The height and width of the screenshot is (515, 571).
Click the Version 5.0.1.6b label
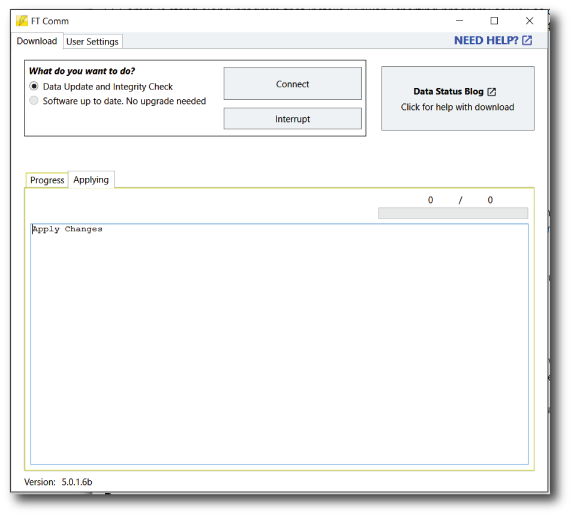pyautogui.click(x=58, y=482)
